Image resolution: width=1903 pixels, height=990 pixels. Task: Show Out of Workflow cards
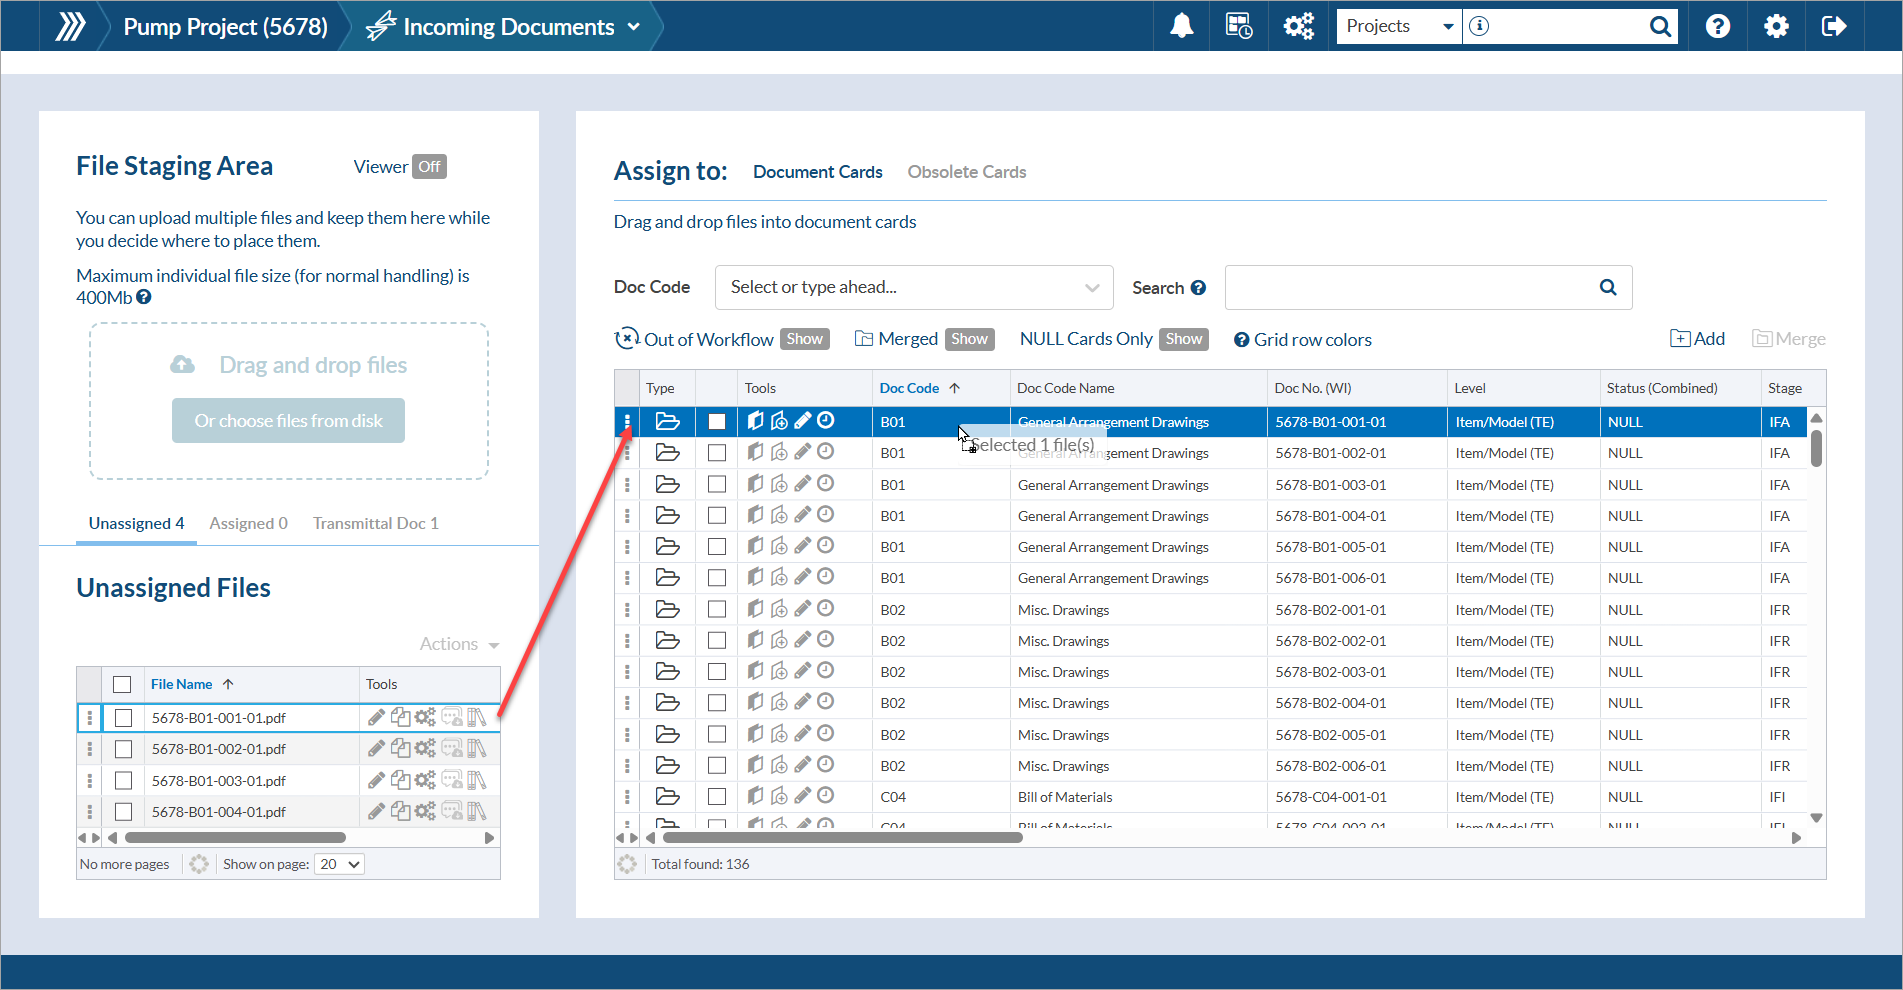pyautogui.click(x=804, y=339)
